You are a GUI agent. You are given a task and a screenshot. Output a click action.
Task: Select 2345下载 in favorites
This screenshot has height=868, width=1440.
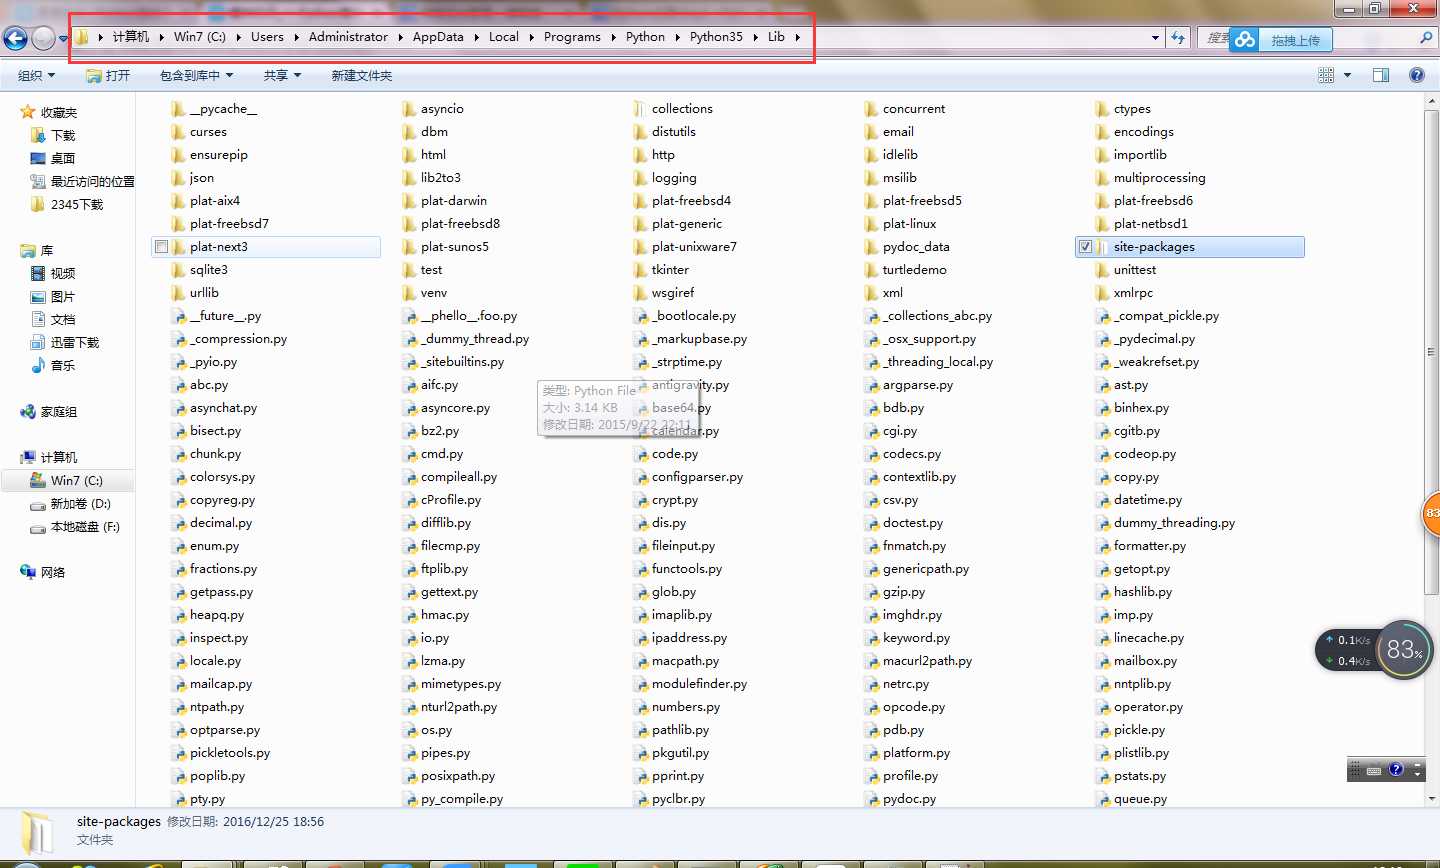click(67, 204)
